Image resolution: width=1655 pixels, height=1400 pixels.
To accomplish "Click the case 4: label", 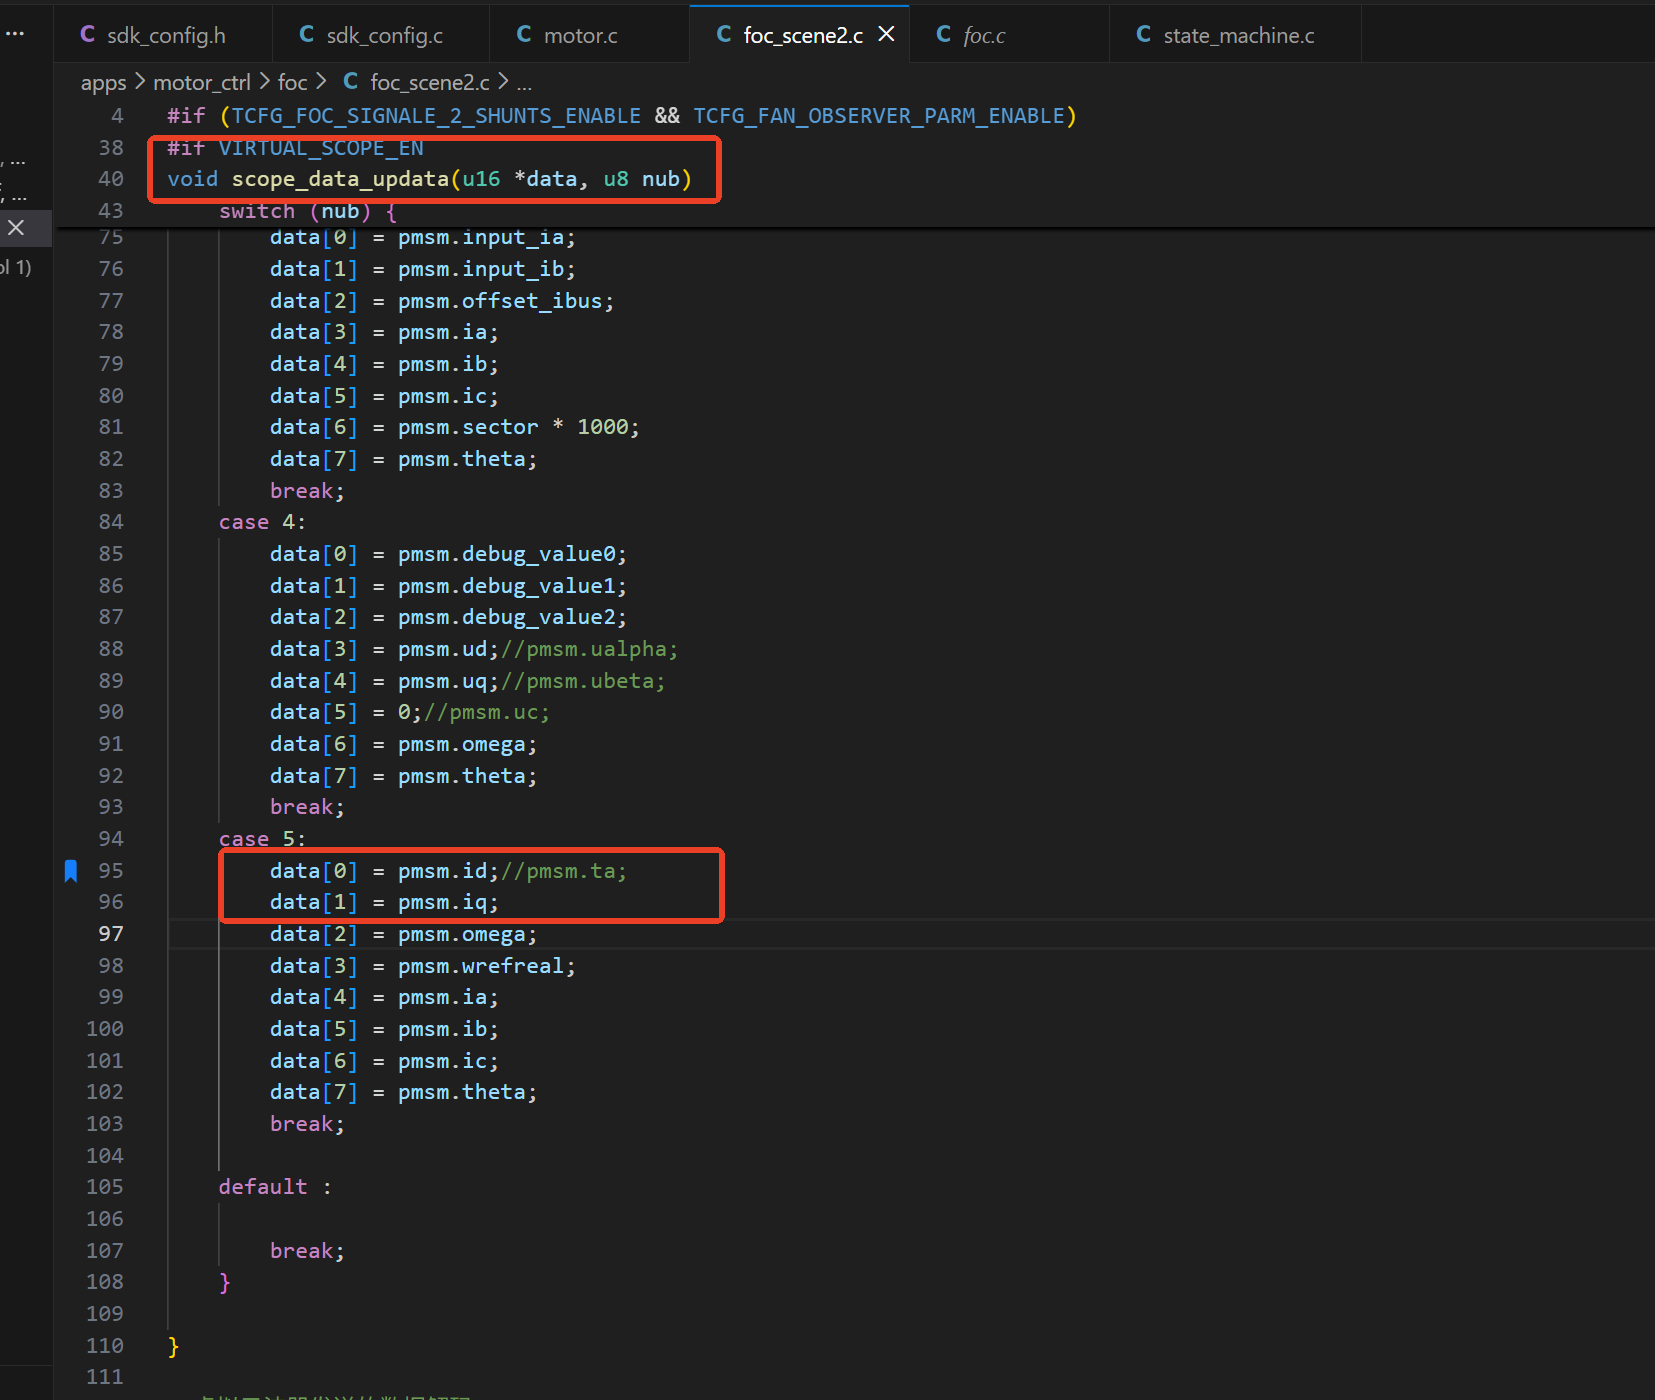I will (x=262, y=522).
